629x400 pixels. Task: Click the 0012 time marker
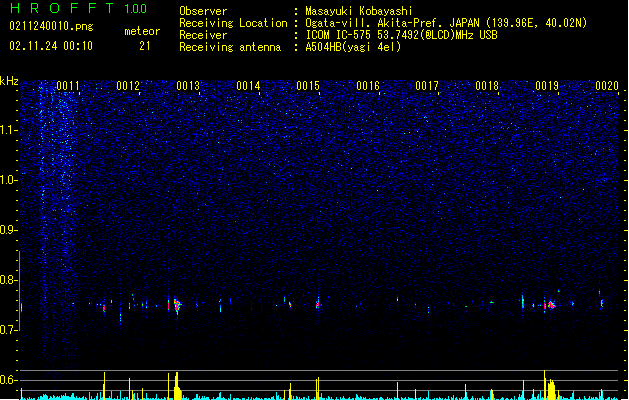pyautogui.click(x=128, y=86)
